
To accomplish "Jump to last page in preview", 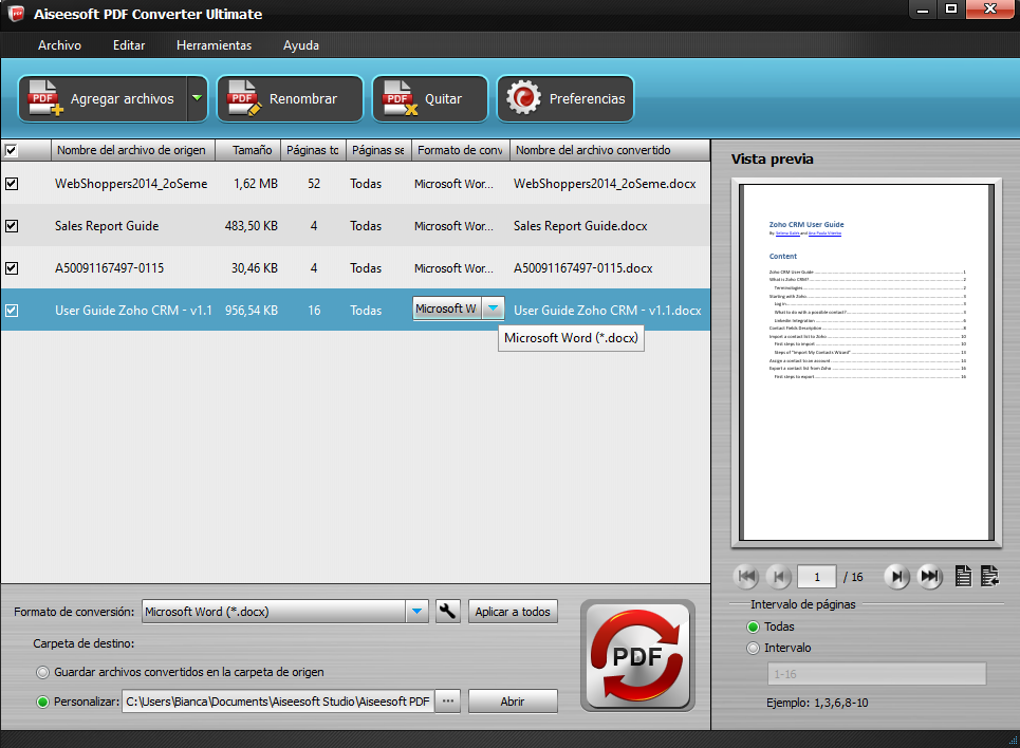I will [x=930, y=576].
